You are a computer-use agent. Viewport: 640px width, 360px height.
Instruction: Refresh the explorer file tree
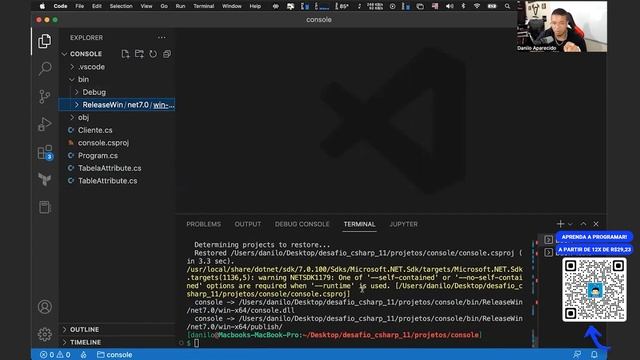(153, 54)
